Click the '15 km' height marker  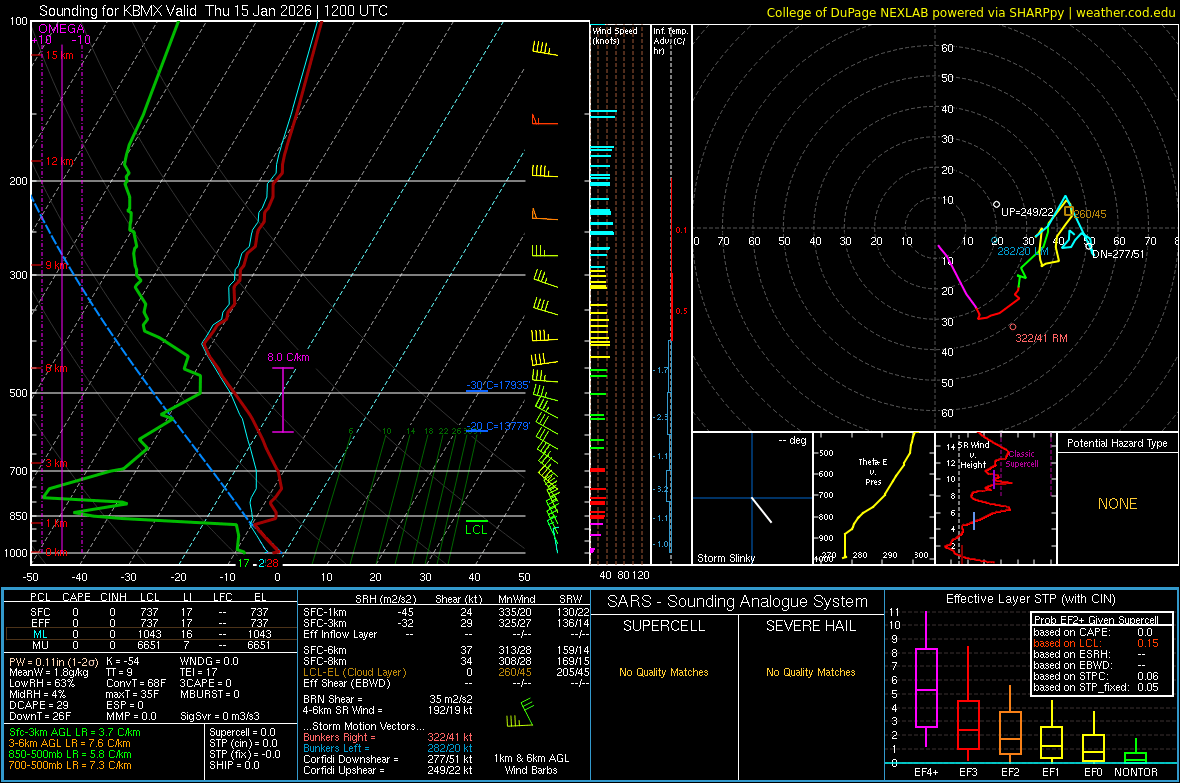60,55
